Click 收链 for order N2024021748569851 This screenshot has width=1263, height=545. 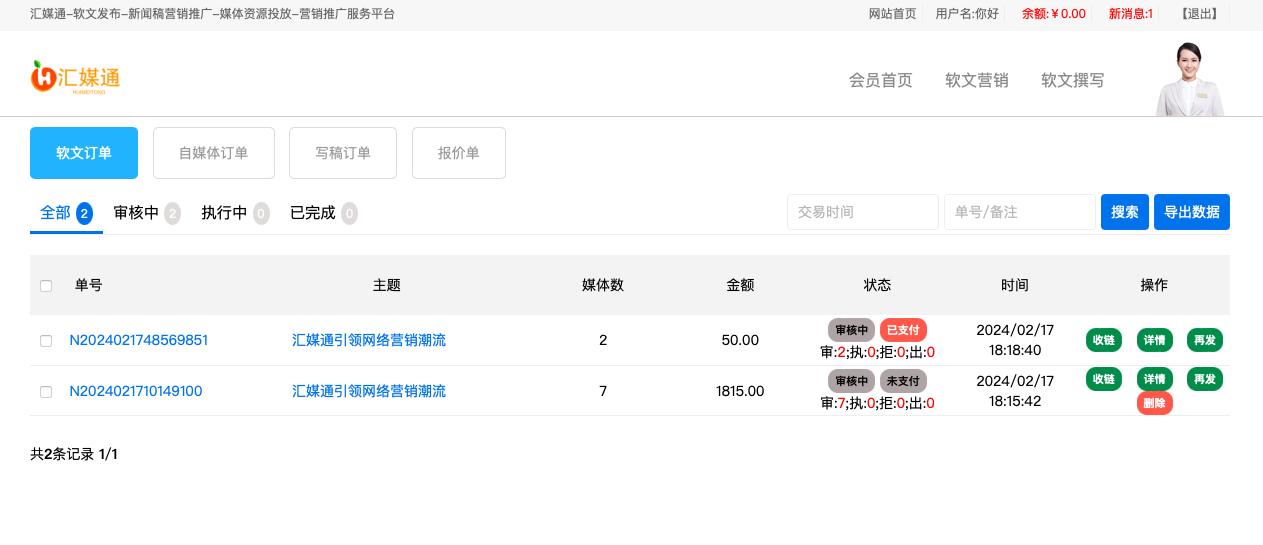(x=1104, y=340)
